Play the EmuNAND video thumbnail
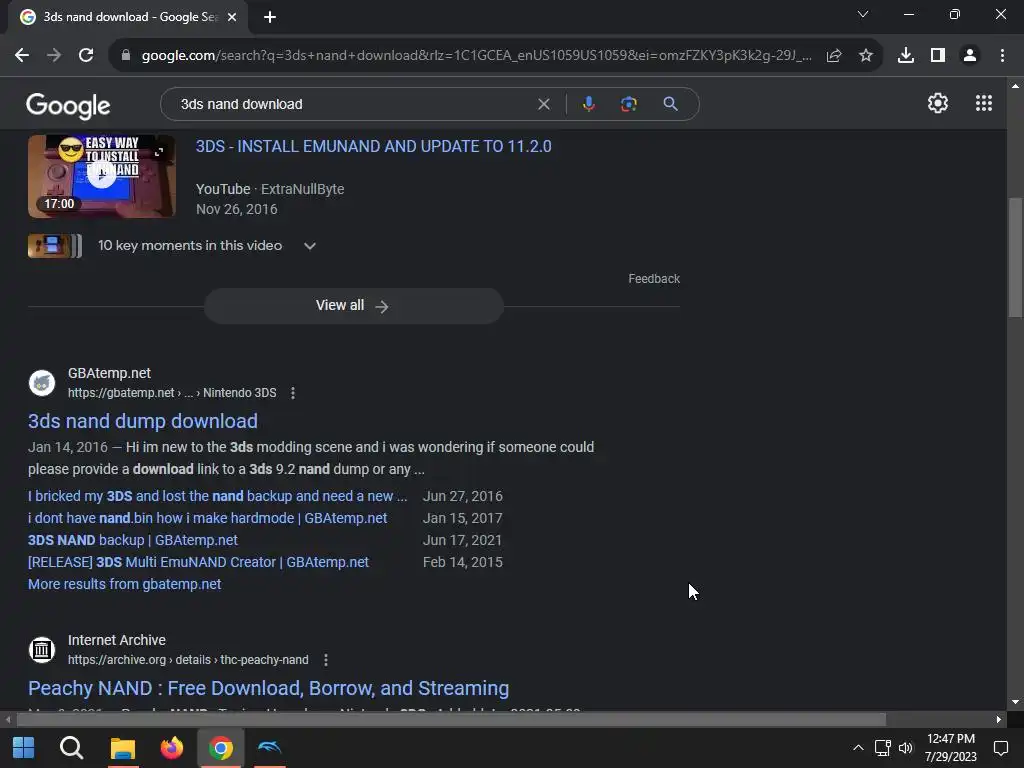The height and width of the screenshot is (768, 1024). pyautogui.click(x=101, y=176)
